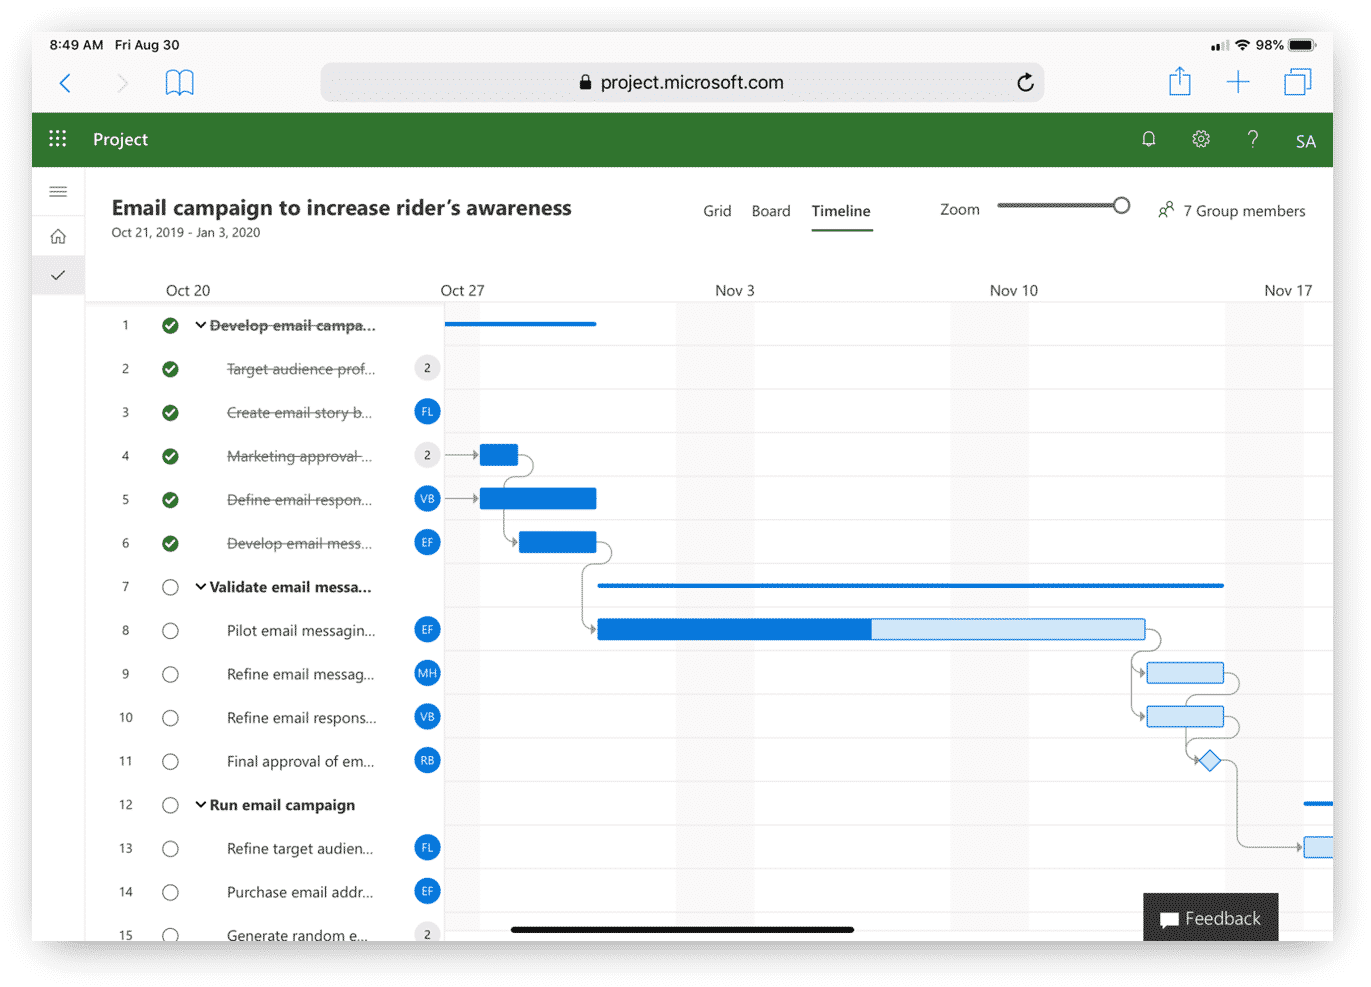The image size is (1371, 987).
Task: Mark Final approval task complete
Action: pos(170,762)
